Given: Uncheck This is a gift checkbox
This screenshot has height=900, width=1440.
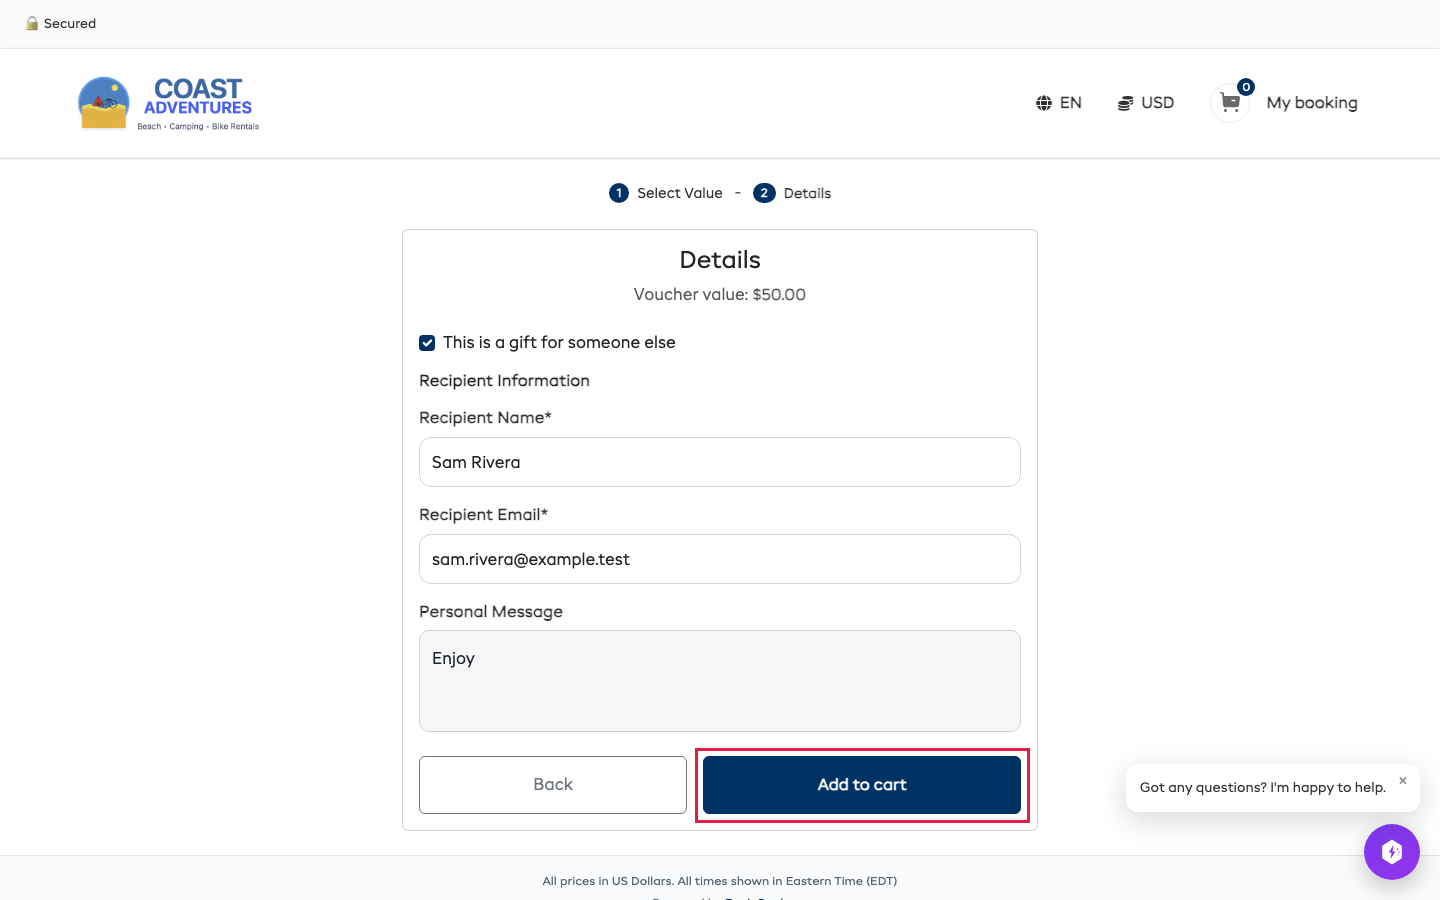Looking at the screenshot, I should (427, 343).
